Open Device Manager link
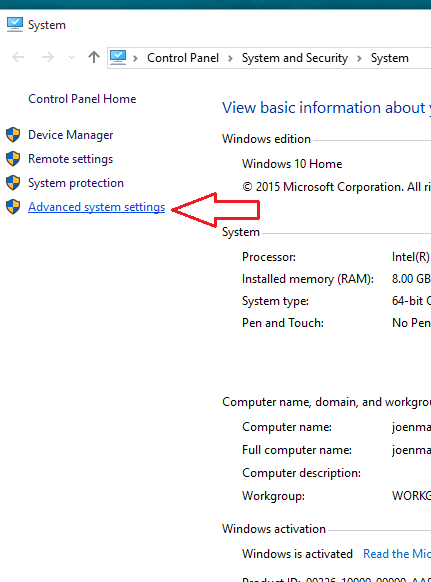431x582 pixels. (x=71, y=135)
